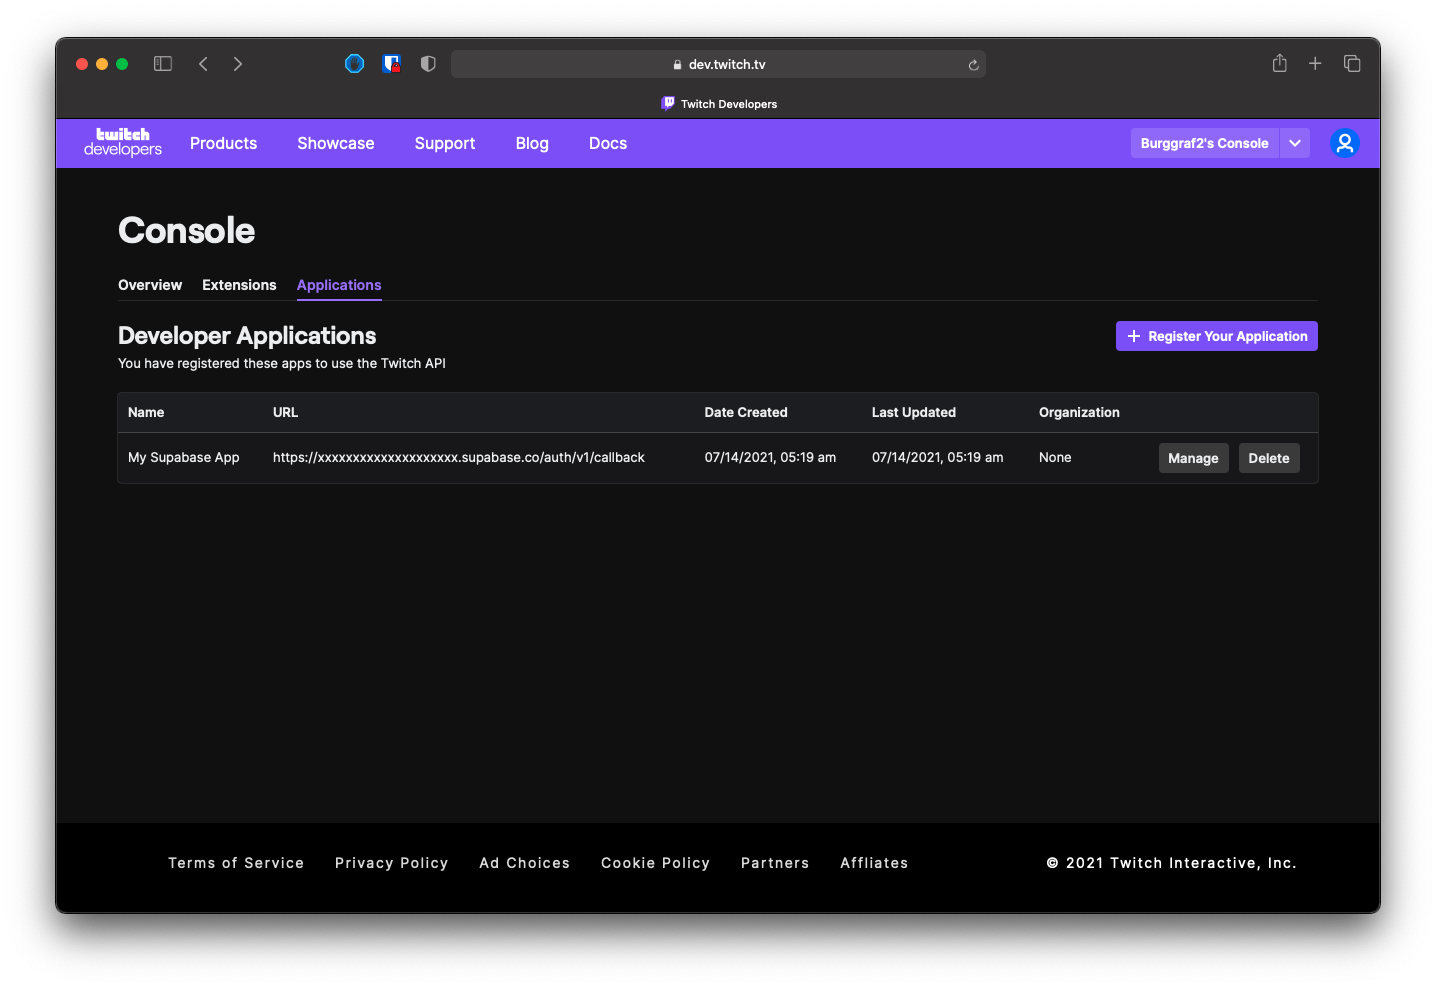
Task: Click the back navigation arrow
Action: (x=203, y=63)
